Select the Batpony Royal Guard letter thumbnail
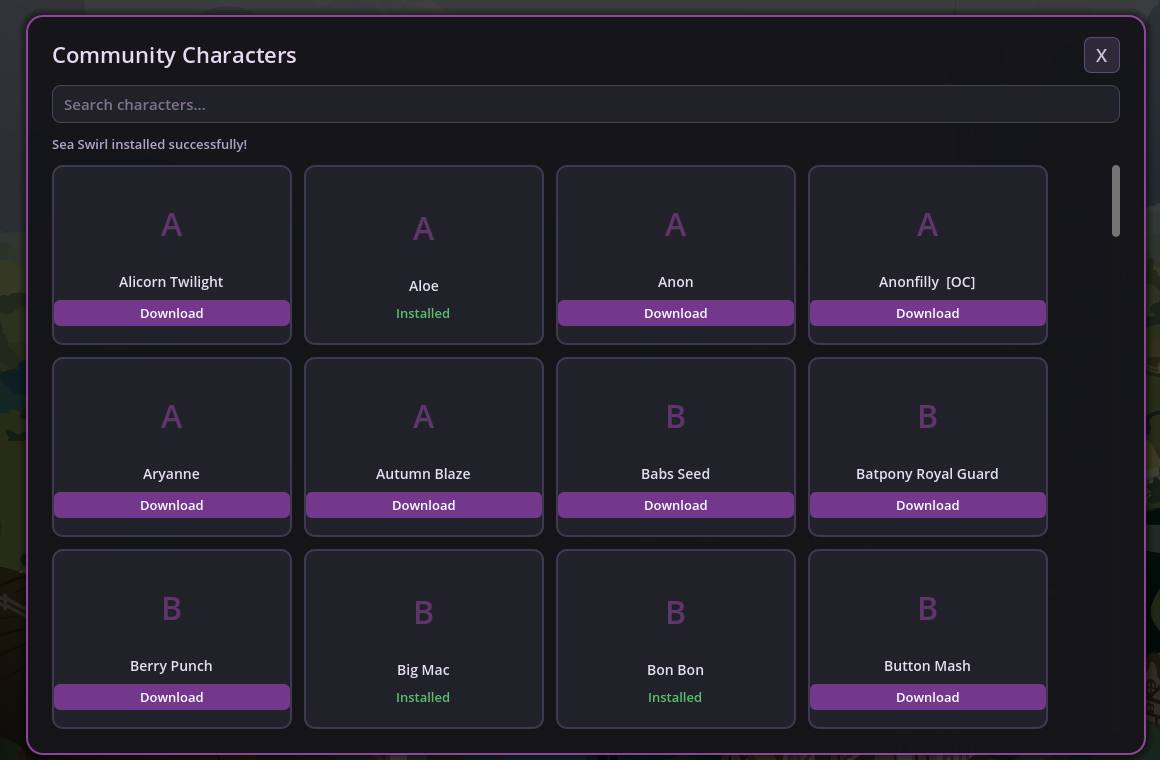The height and width of the screenshot is (760, 1160). click(x=928, y=417)
